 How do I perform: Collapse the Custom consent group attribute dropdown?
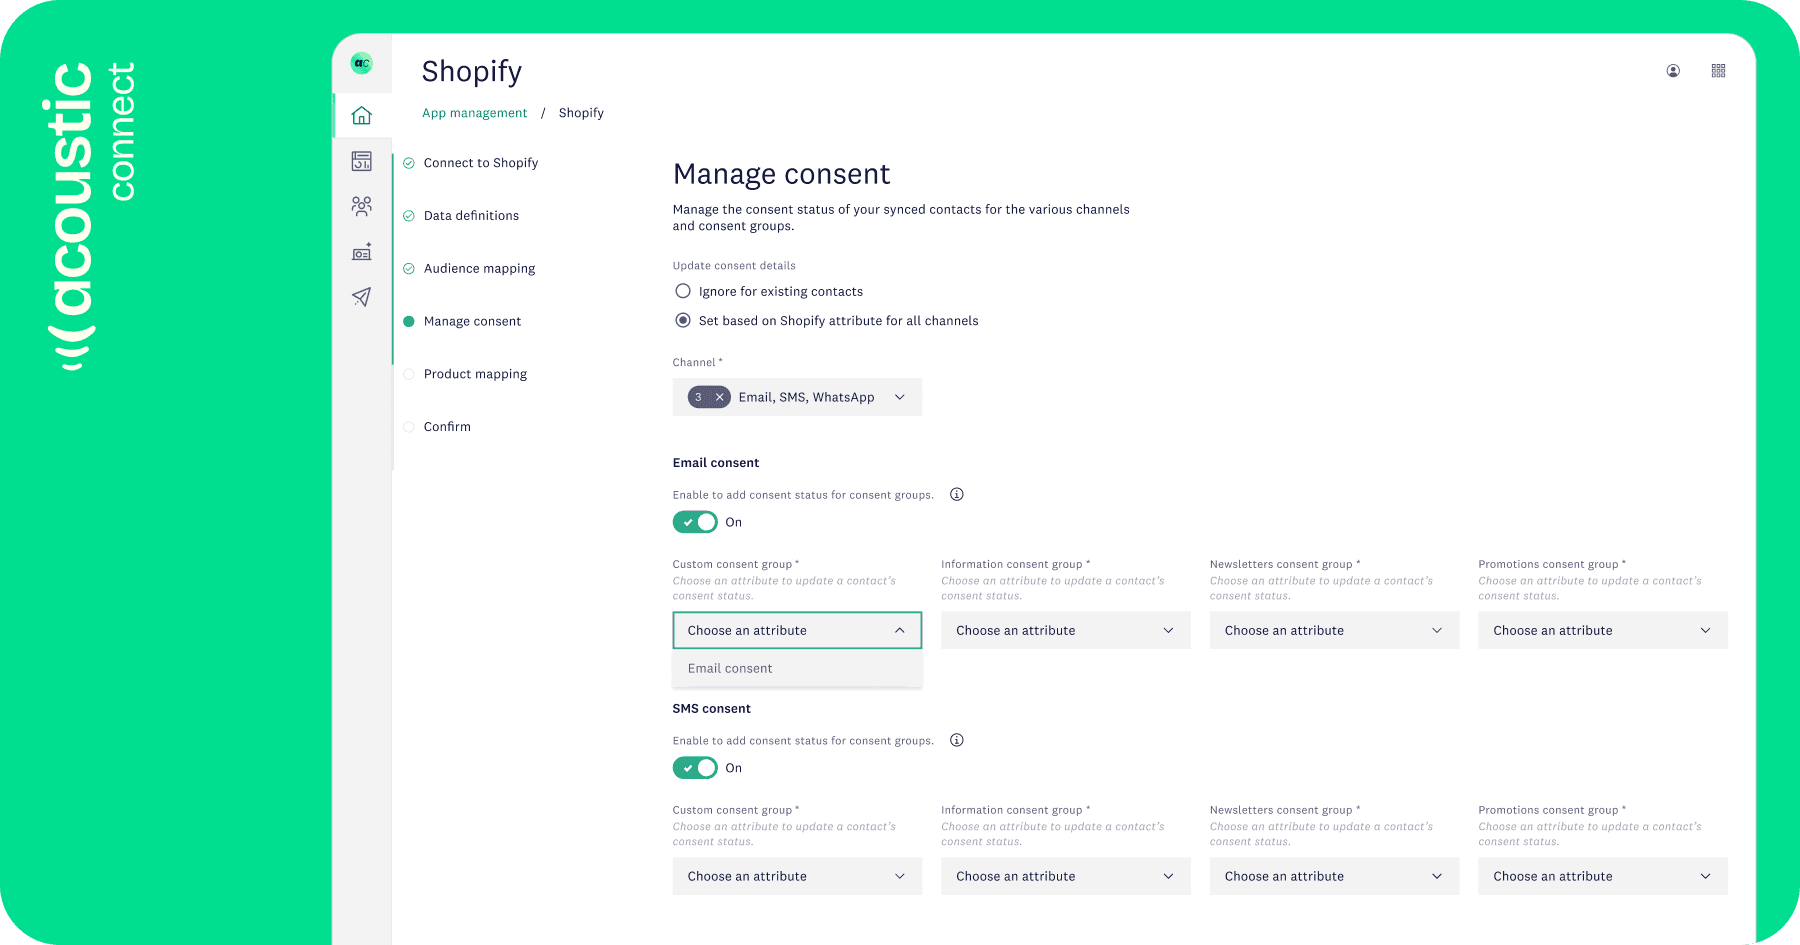(796, 630)
